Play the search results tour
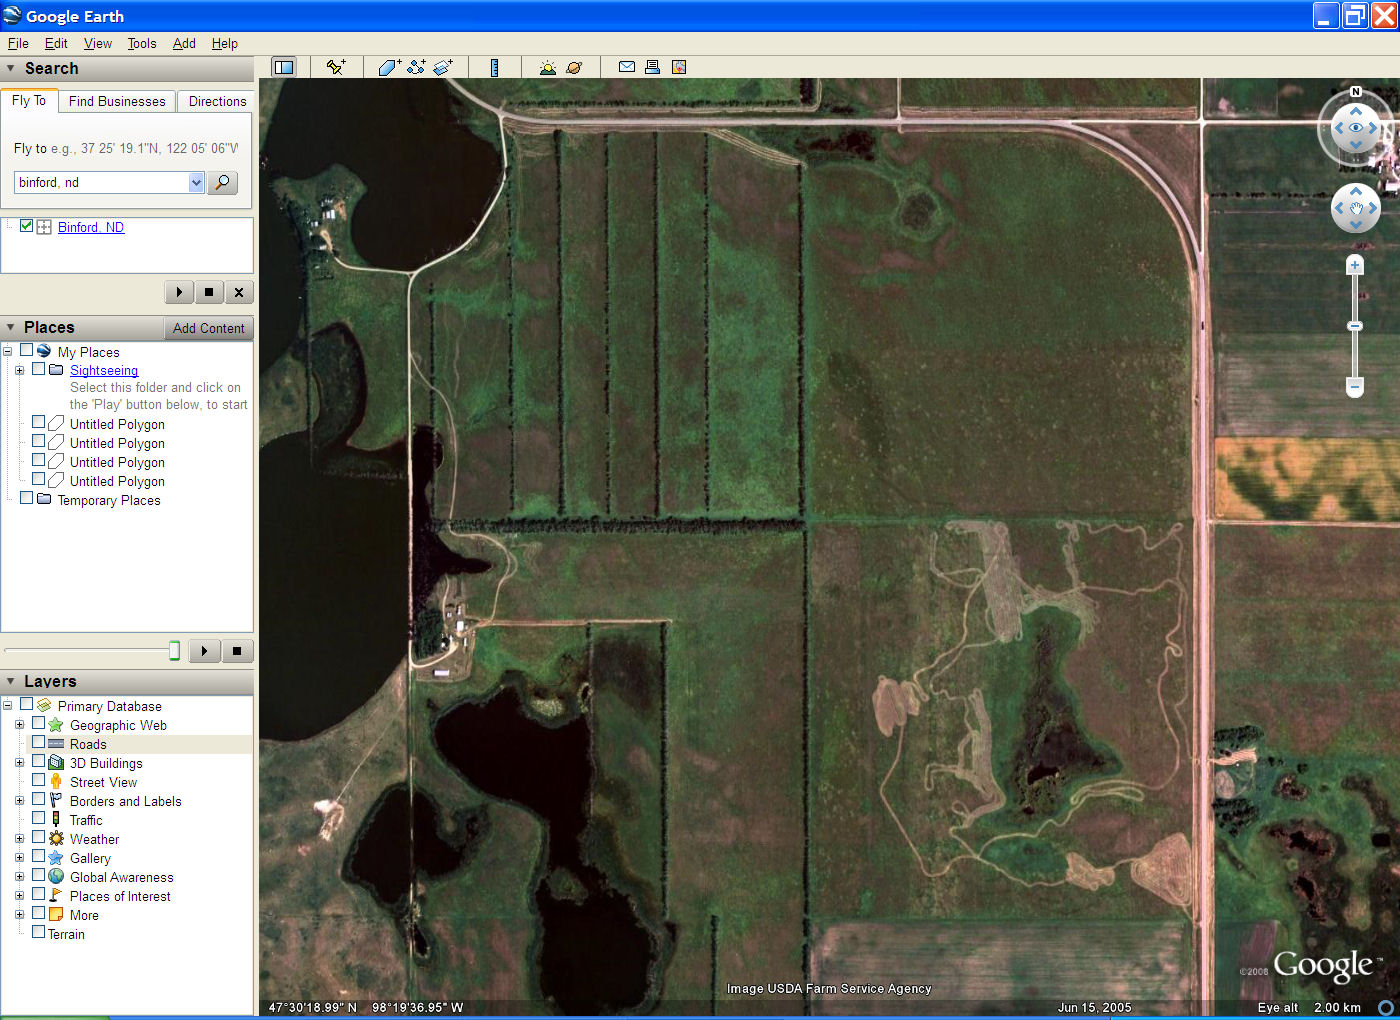1400x1020 pixels. click(179, 292)
